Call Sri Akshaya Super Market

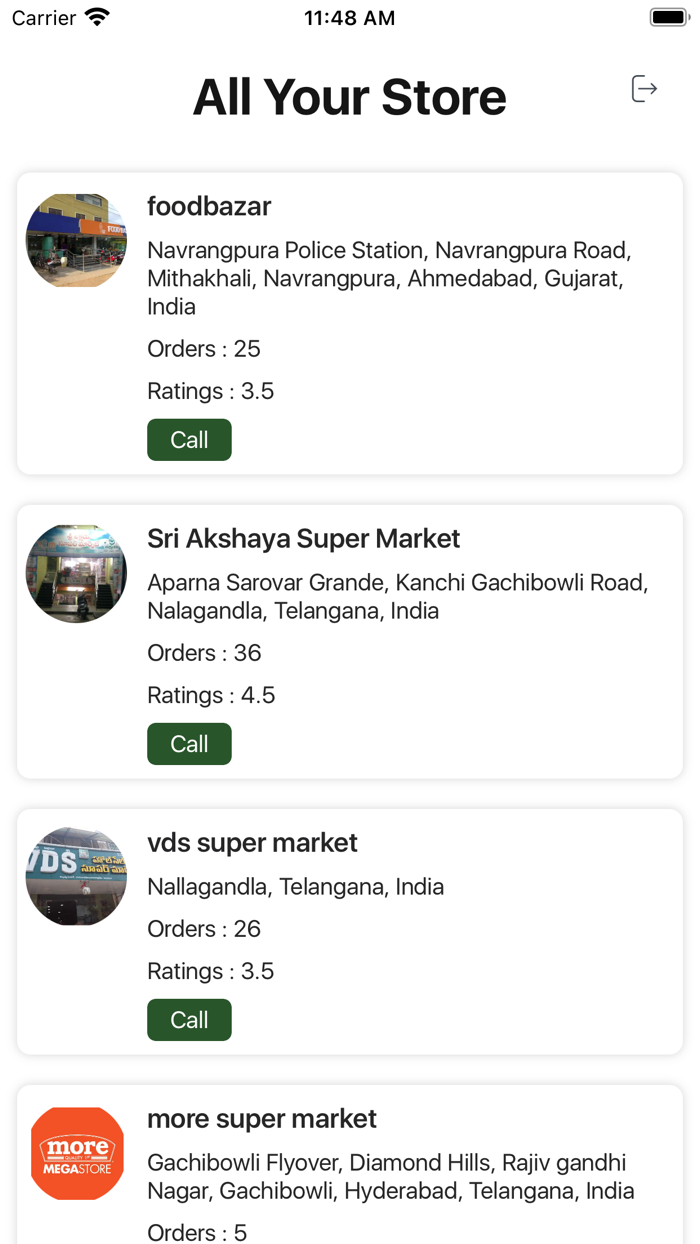[x=189, y=744]
